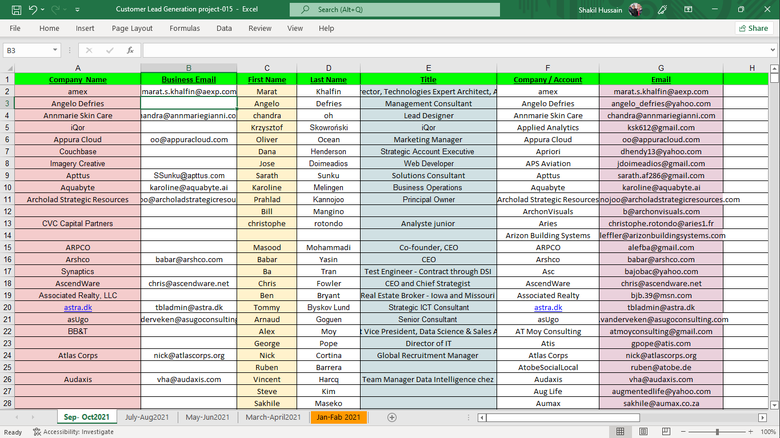Click vertical scrollbar down arrow
This screenshot has width=780, height=438.
774,405
